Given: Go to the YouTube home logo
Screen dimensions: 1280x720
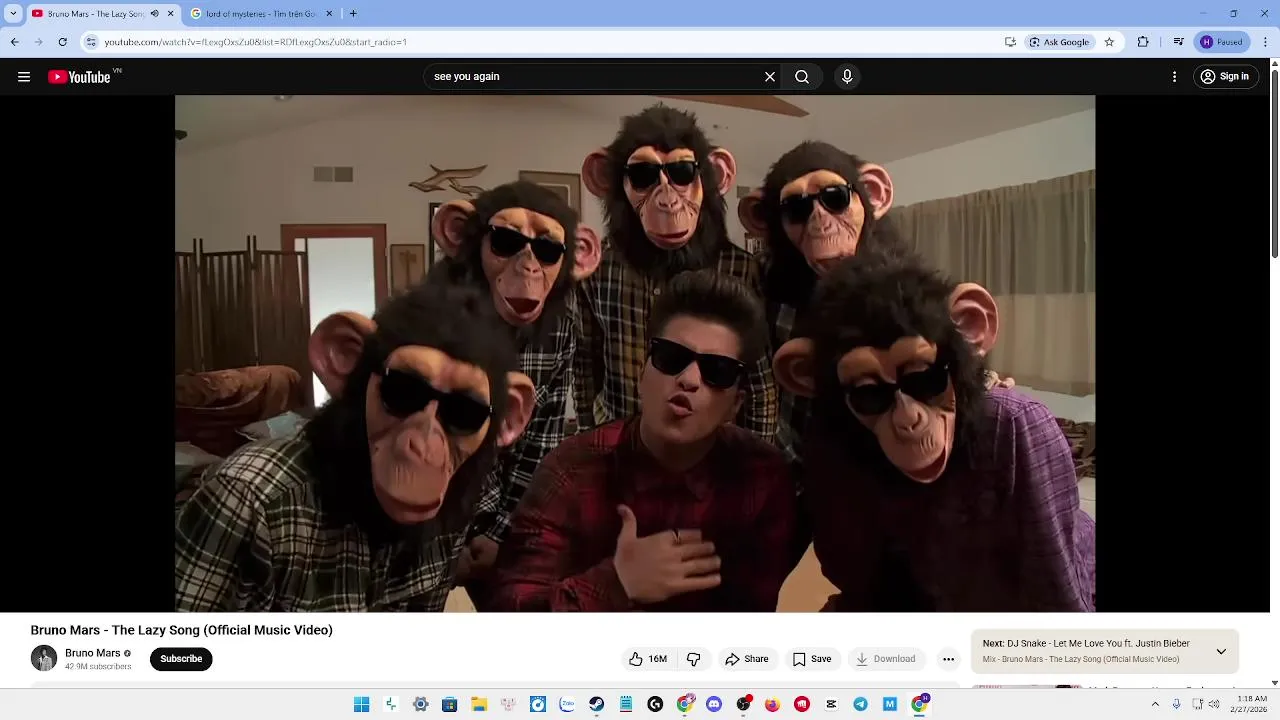Looking at the screenshot, I should click(80, 77).
